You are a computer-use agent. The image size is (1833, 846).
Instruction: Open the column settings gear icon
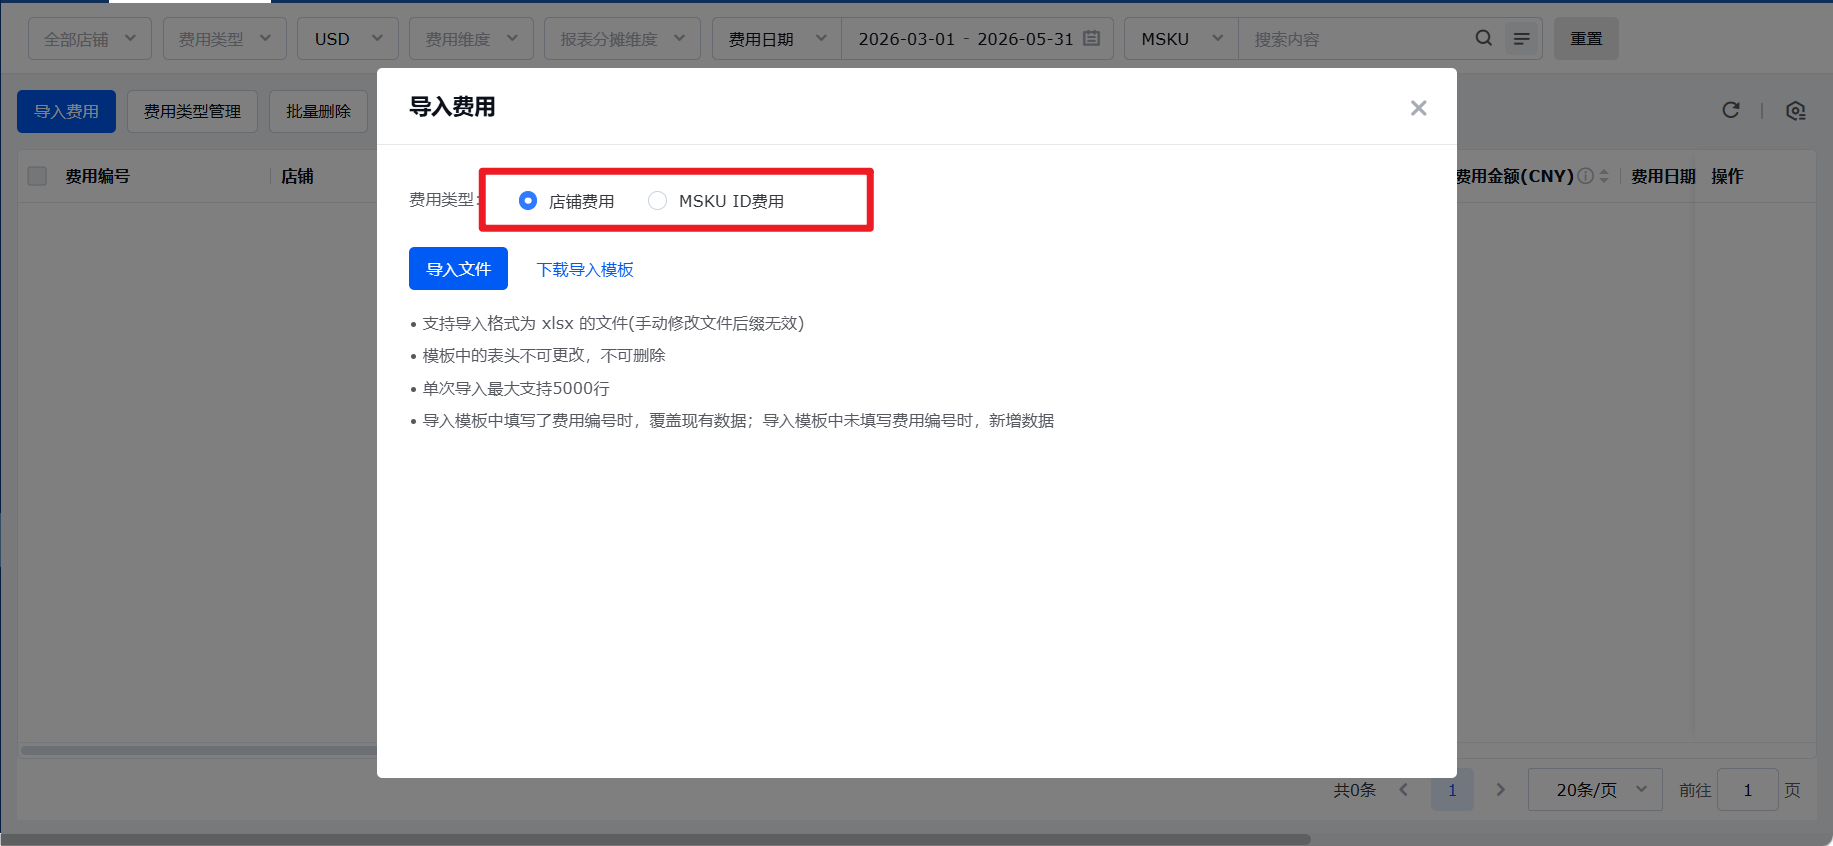pyautogui.click(x=1795, y=111)
